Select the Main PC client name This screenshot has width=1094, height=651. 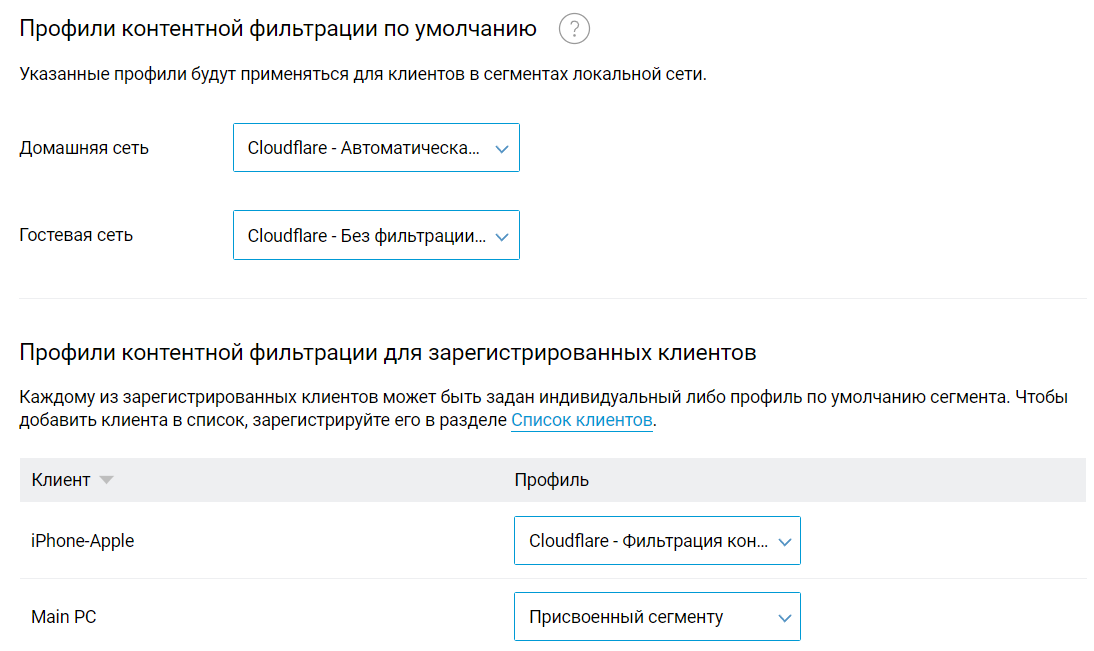click(x=64, y=617)
